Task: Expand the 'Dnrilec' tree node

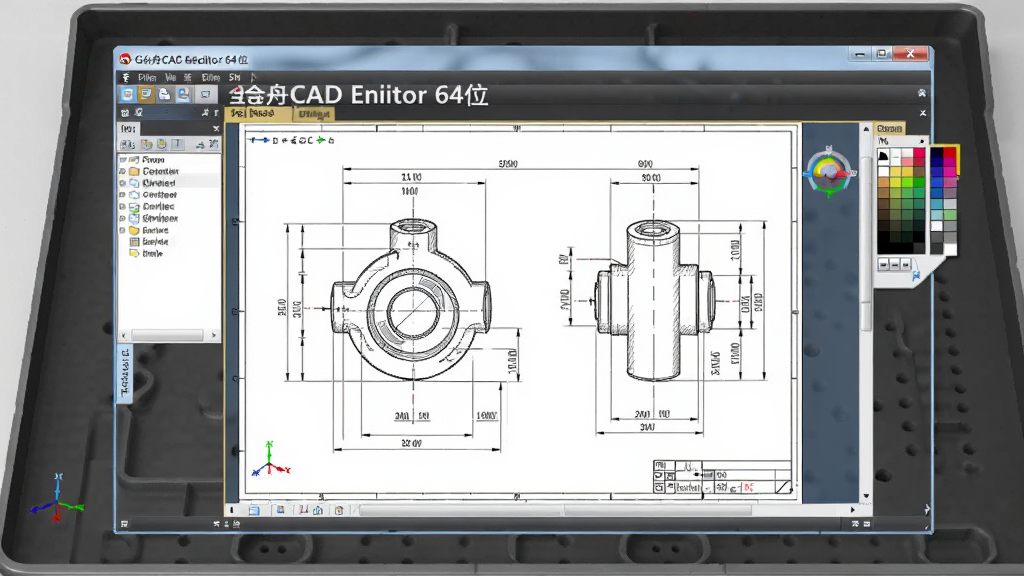Action: coord(123,206)
